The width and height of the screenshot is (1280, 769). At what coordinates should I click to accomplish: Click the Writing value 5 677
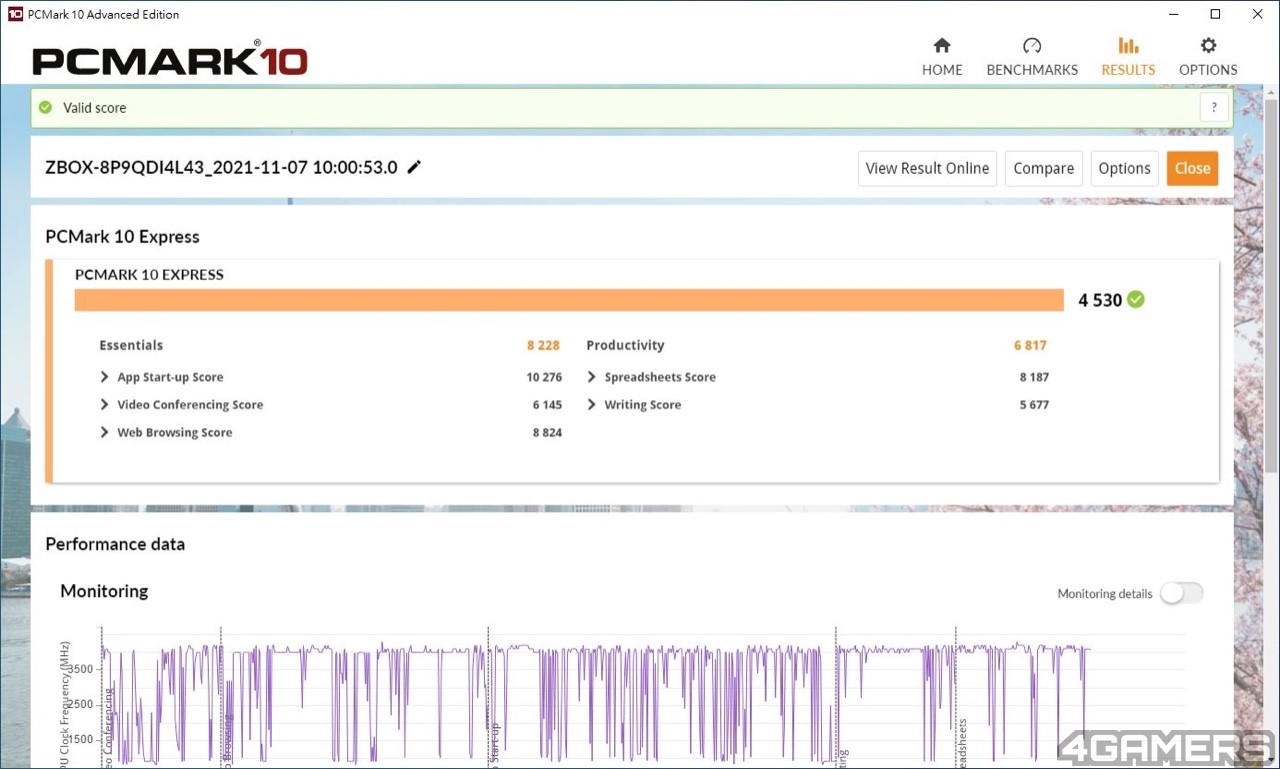click(x=1034, y=405)
